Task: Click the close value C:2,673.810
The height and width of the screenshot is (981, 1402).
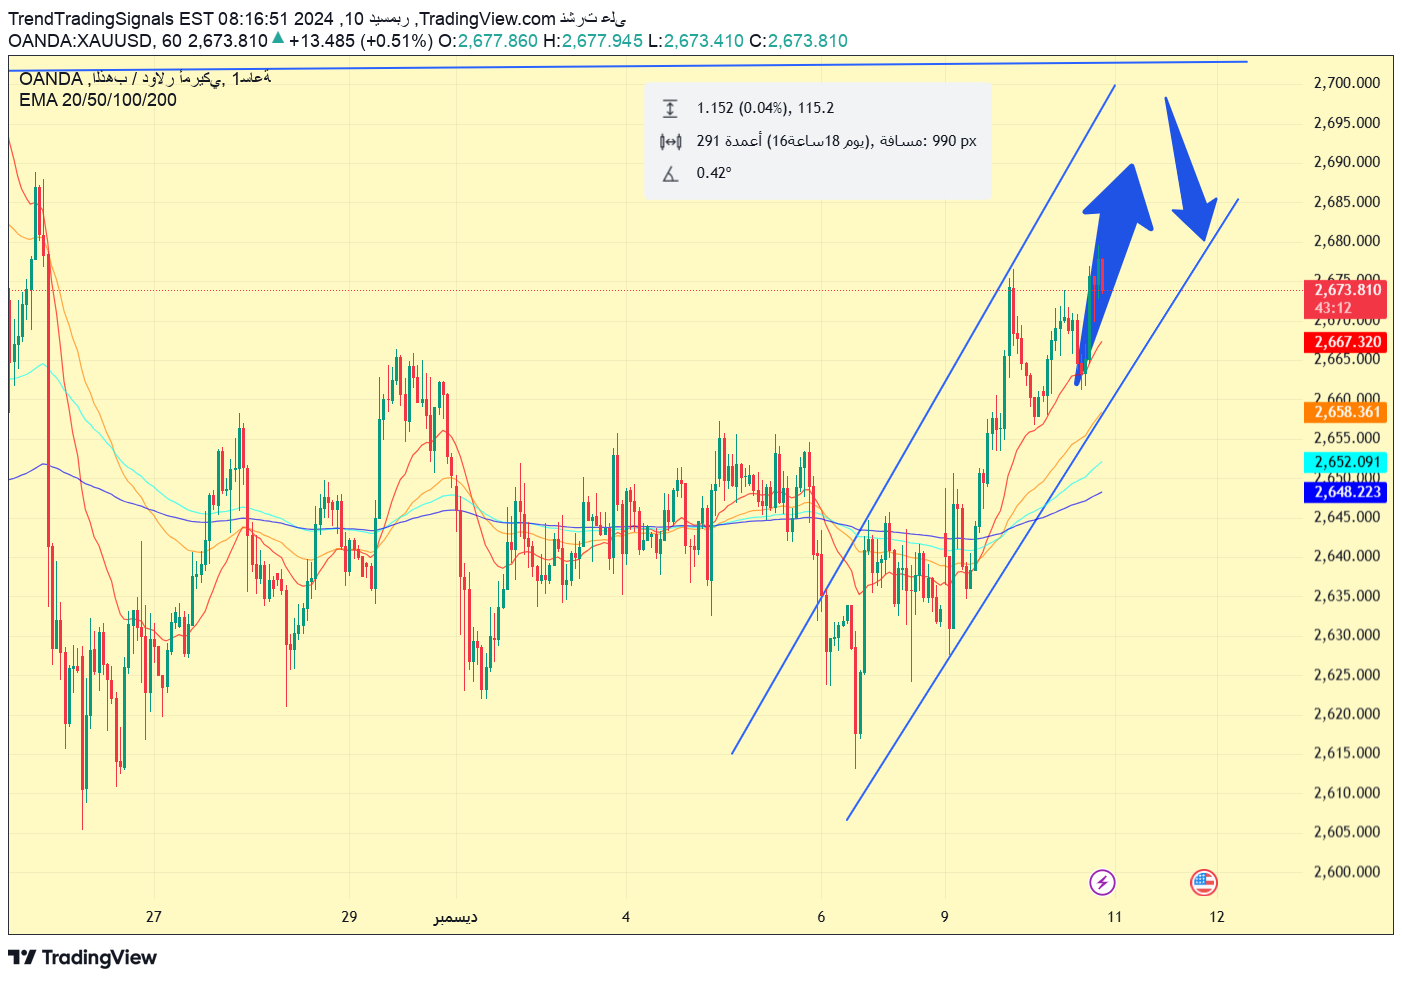Action: [798, 41]
